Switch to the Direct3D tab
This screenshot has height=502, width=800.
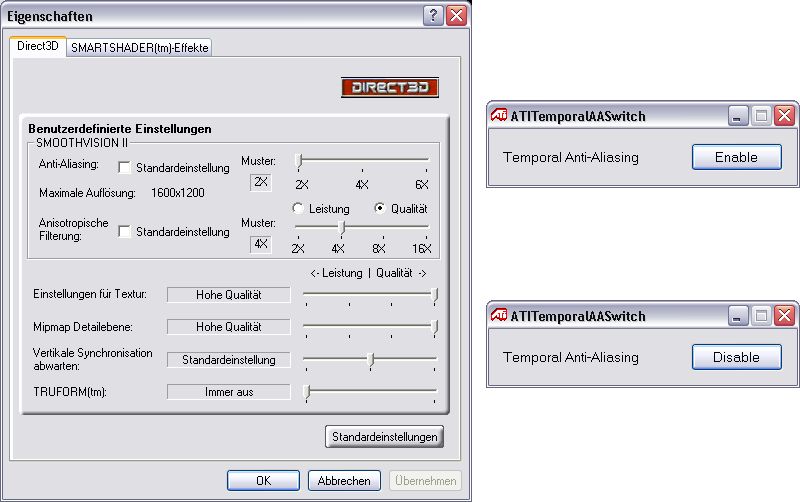click(38, 46)
